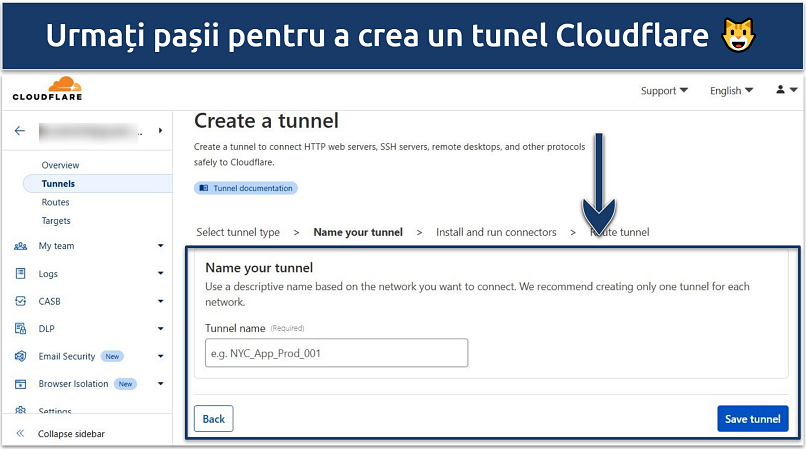Expand the CASB section
The width and height of the screenshot is (806, 449).
coord(160,301)
